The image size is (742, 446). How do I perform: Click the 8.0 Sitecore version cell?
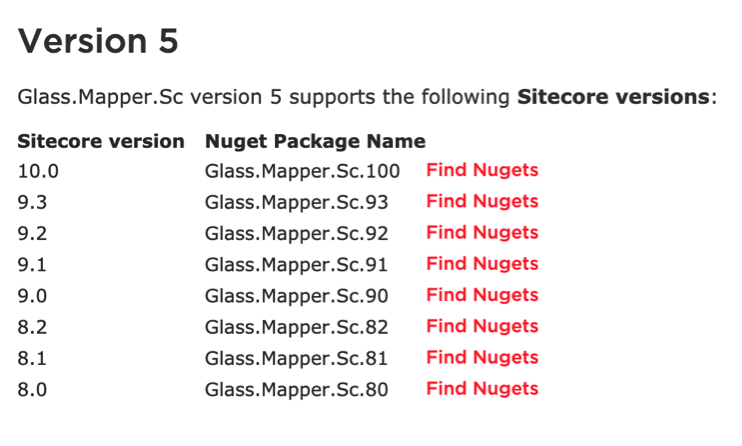click(x=34, y=389)
